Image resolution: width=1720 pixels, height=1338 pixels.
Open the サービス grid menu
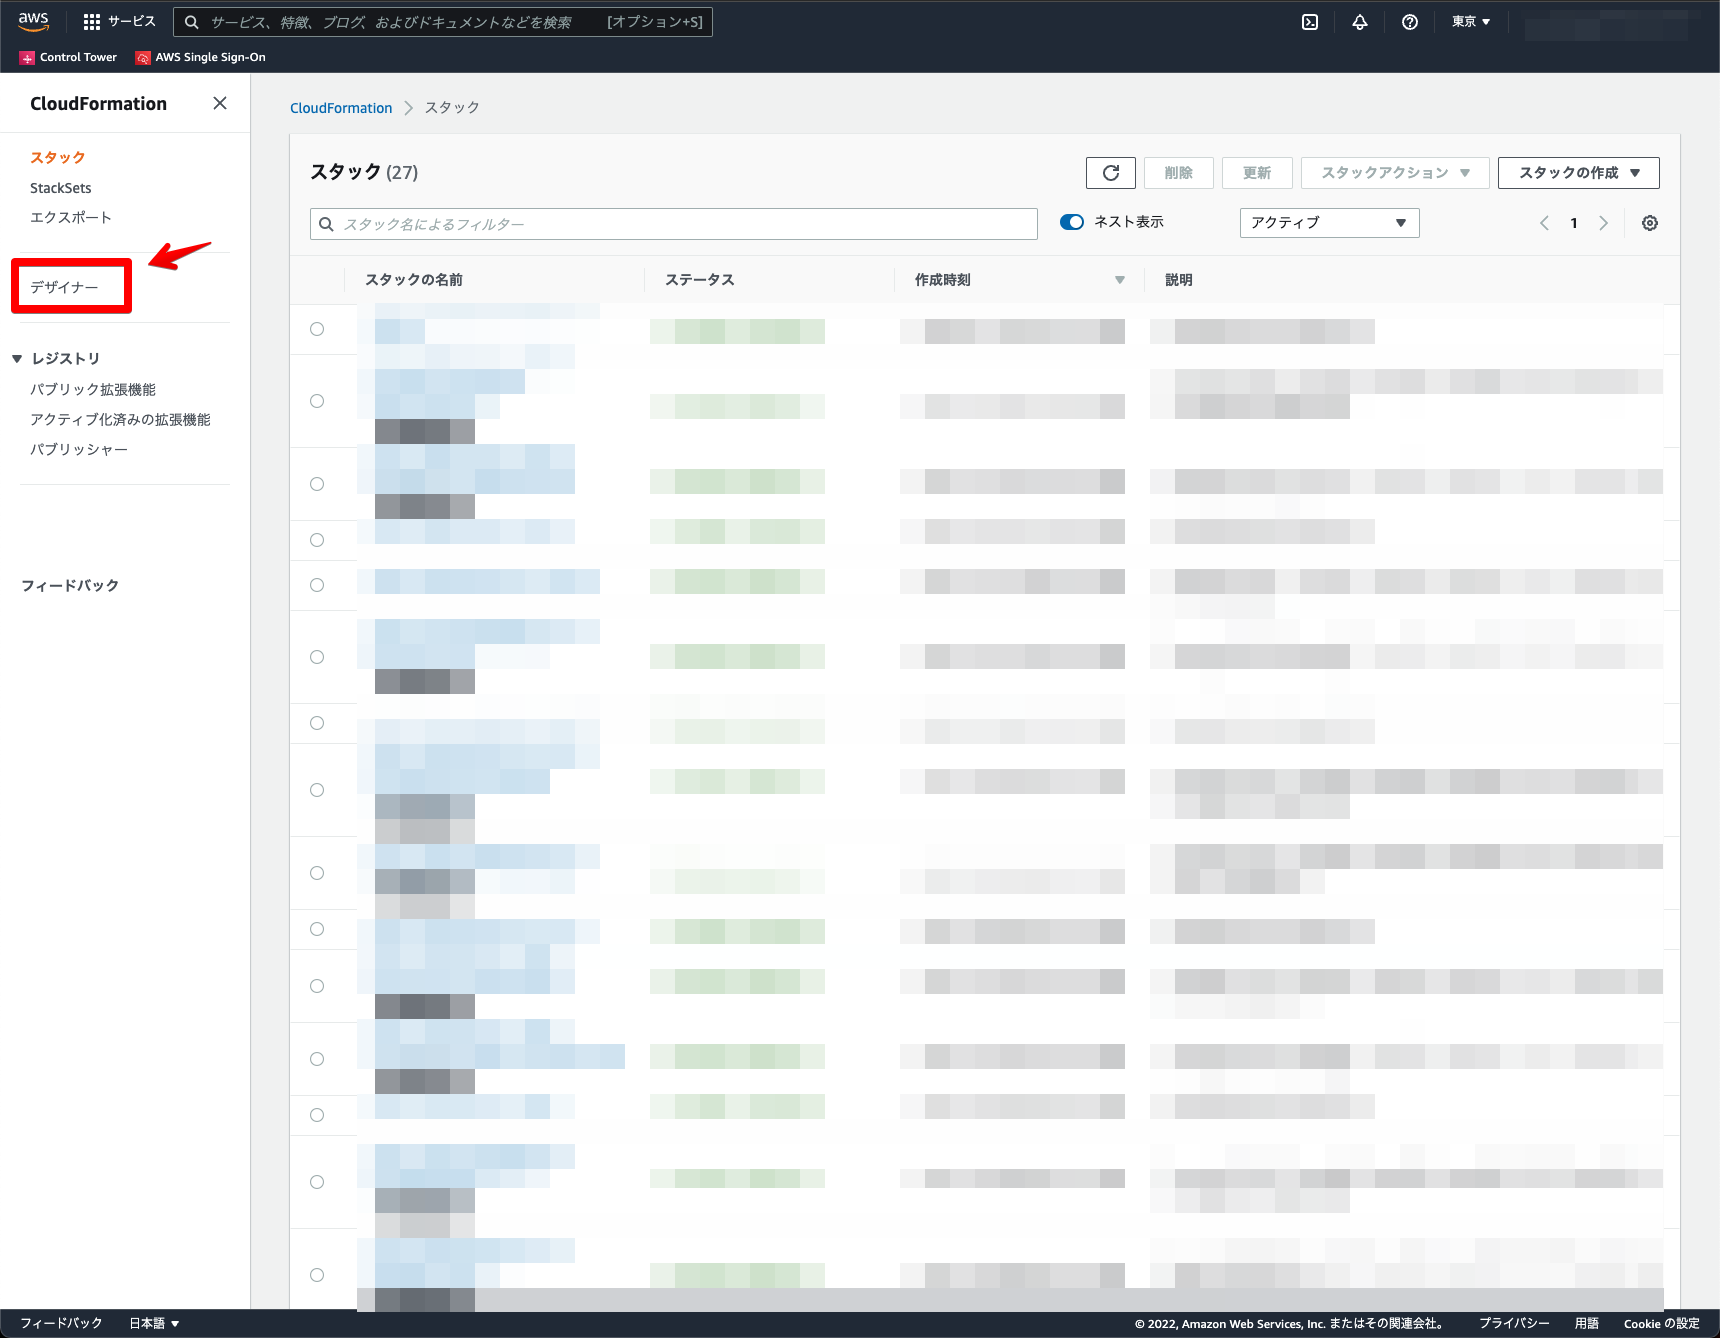(119, 22)
